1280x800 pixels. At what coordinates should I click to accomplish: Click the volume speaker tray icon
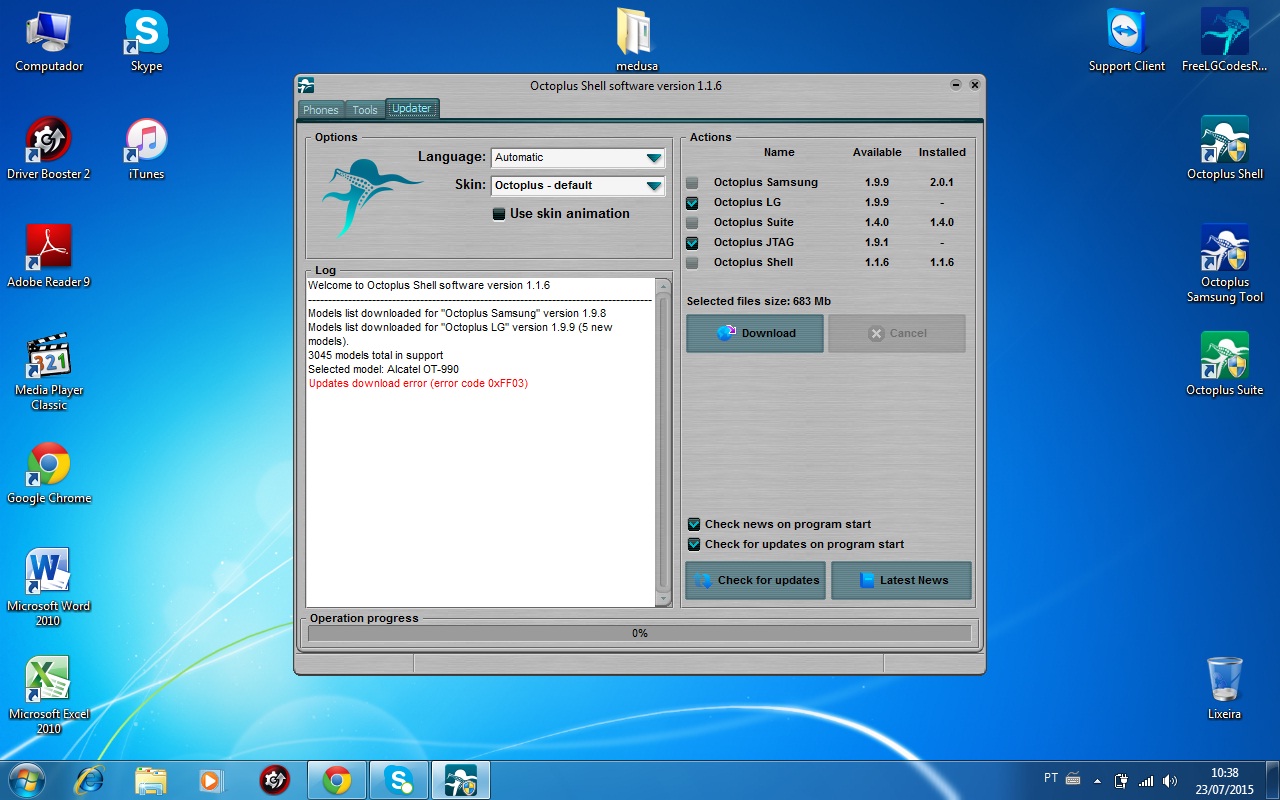[x=1170, y=780]
